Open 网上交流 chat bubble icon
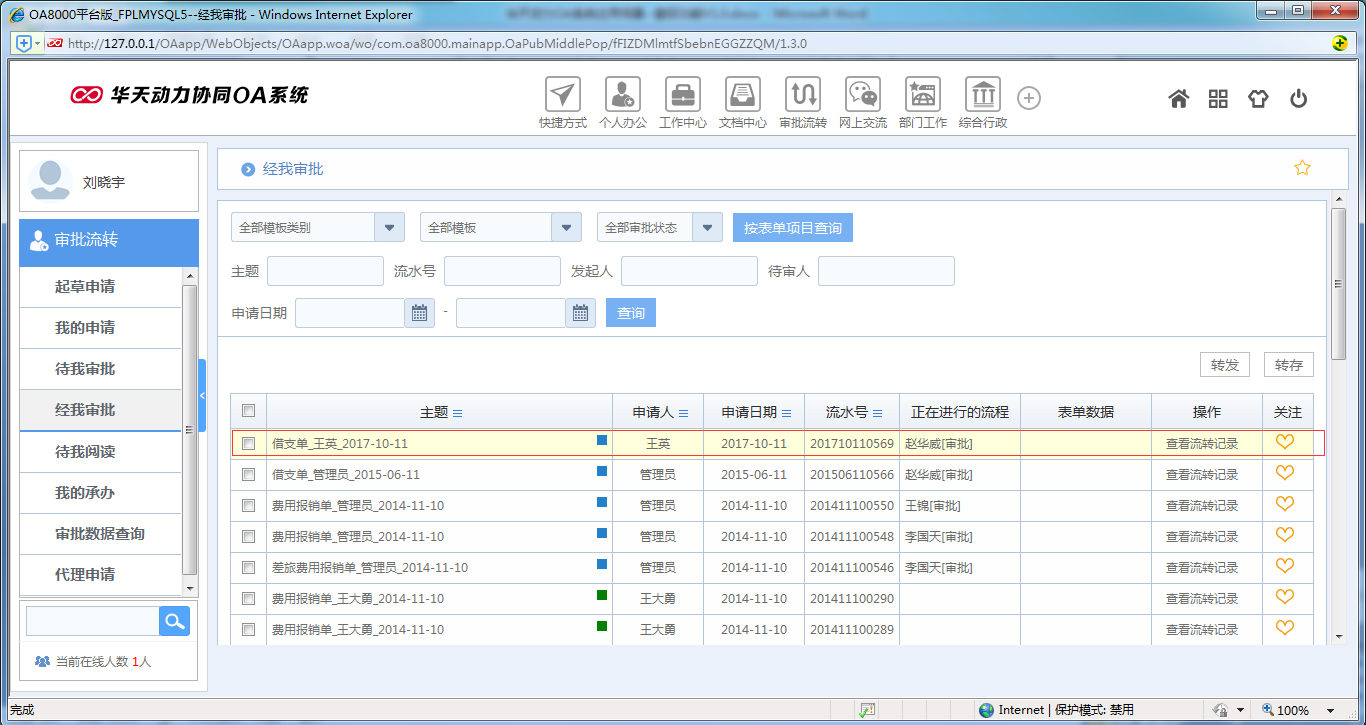Image resolution: width=1366 pixels, height=725 pixels. 862,95
